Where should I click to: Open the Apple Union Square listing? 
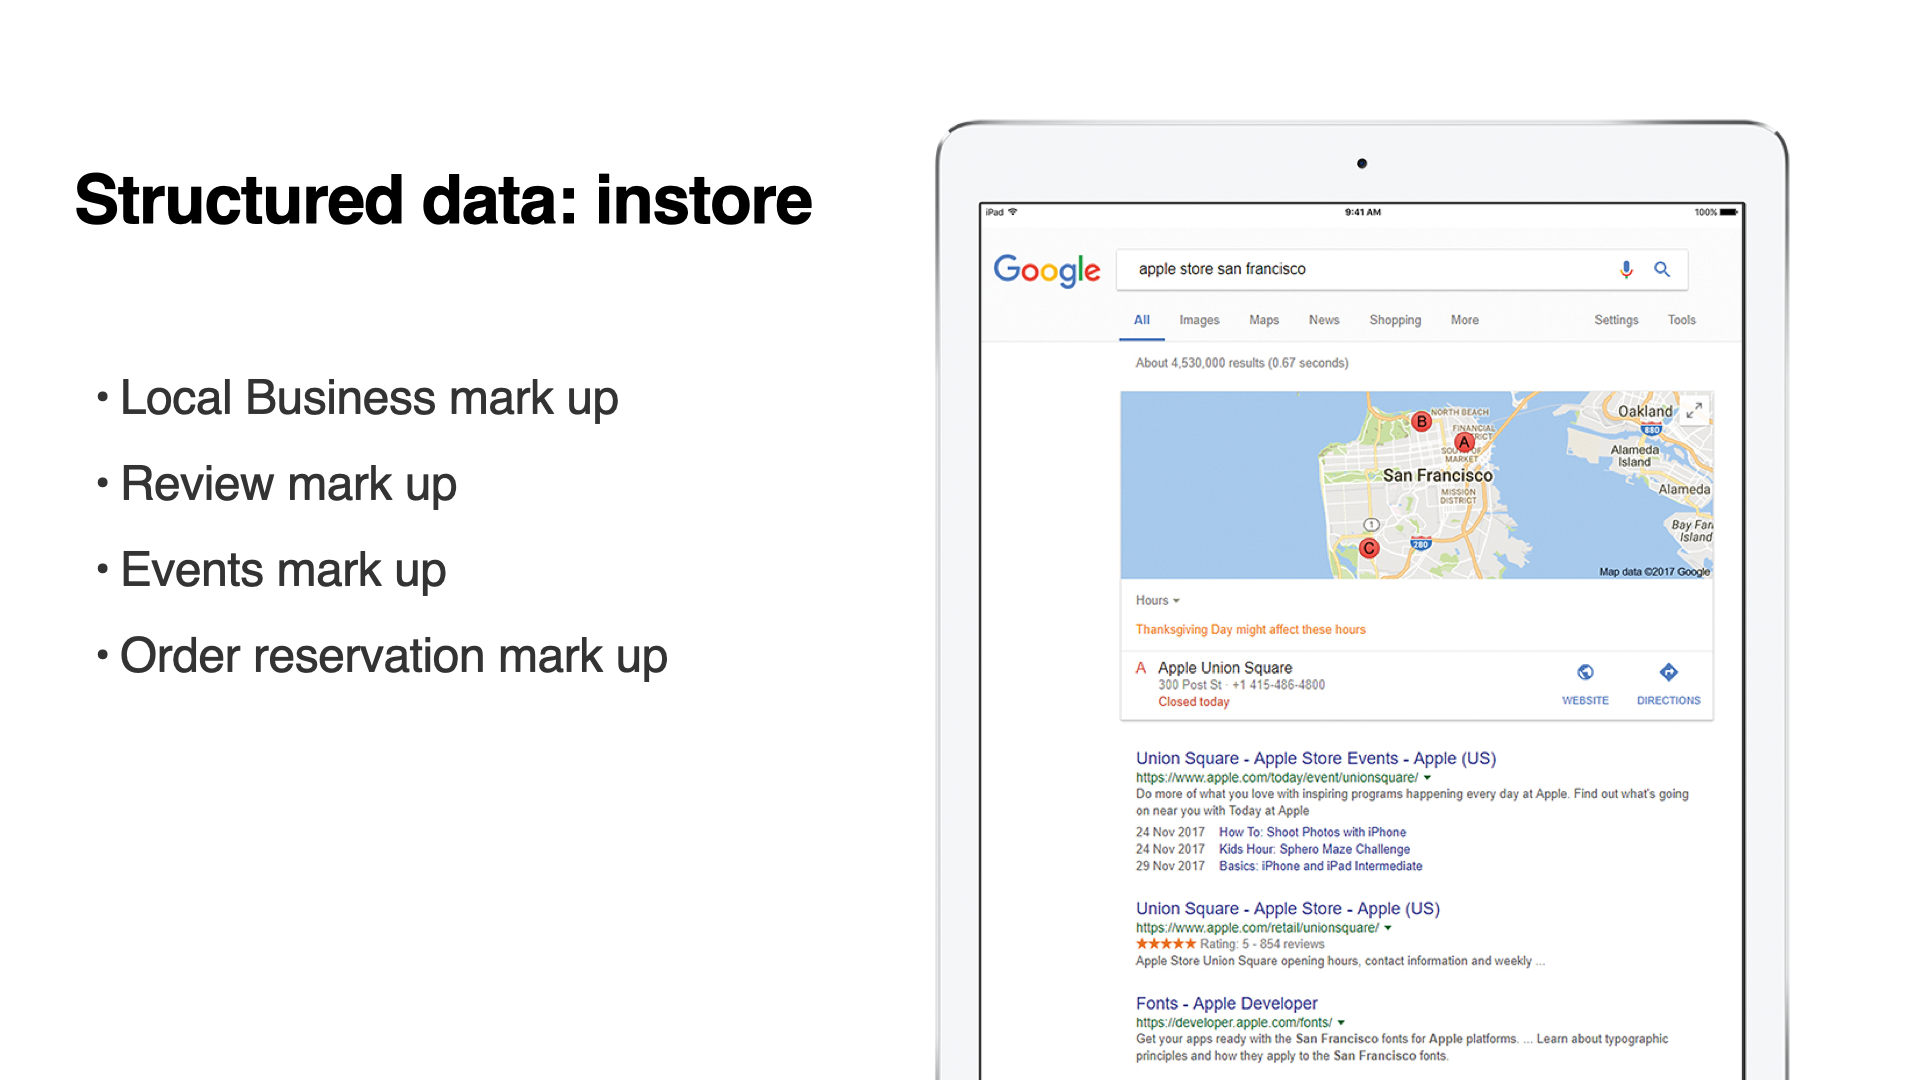[1225, 668]
